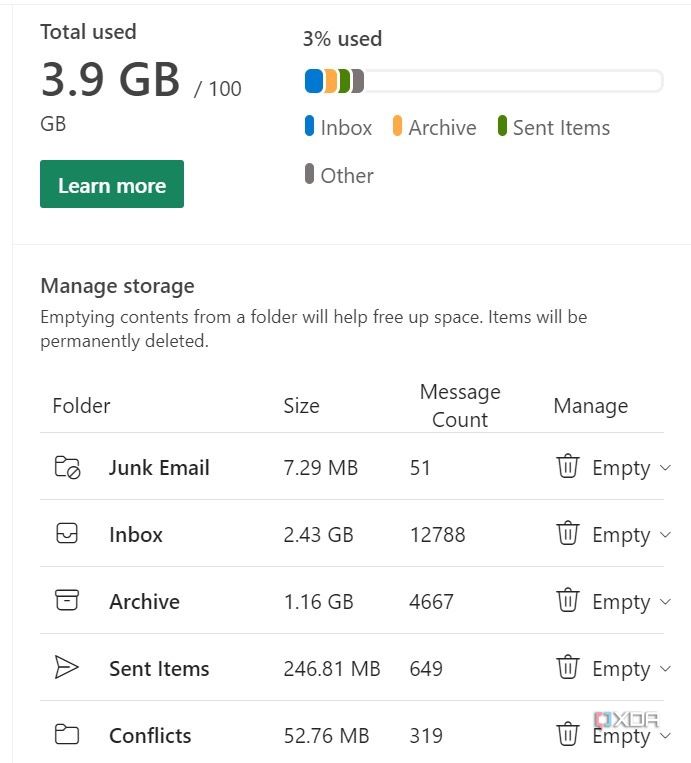Click the trash icon for Archive
Viewport: 691px width, 763px height.
[x=568, y=600]
